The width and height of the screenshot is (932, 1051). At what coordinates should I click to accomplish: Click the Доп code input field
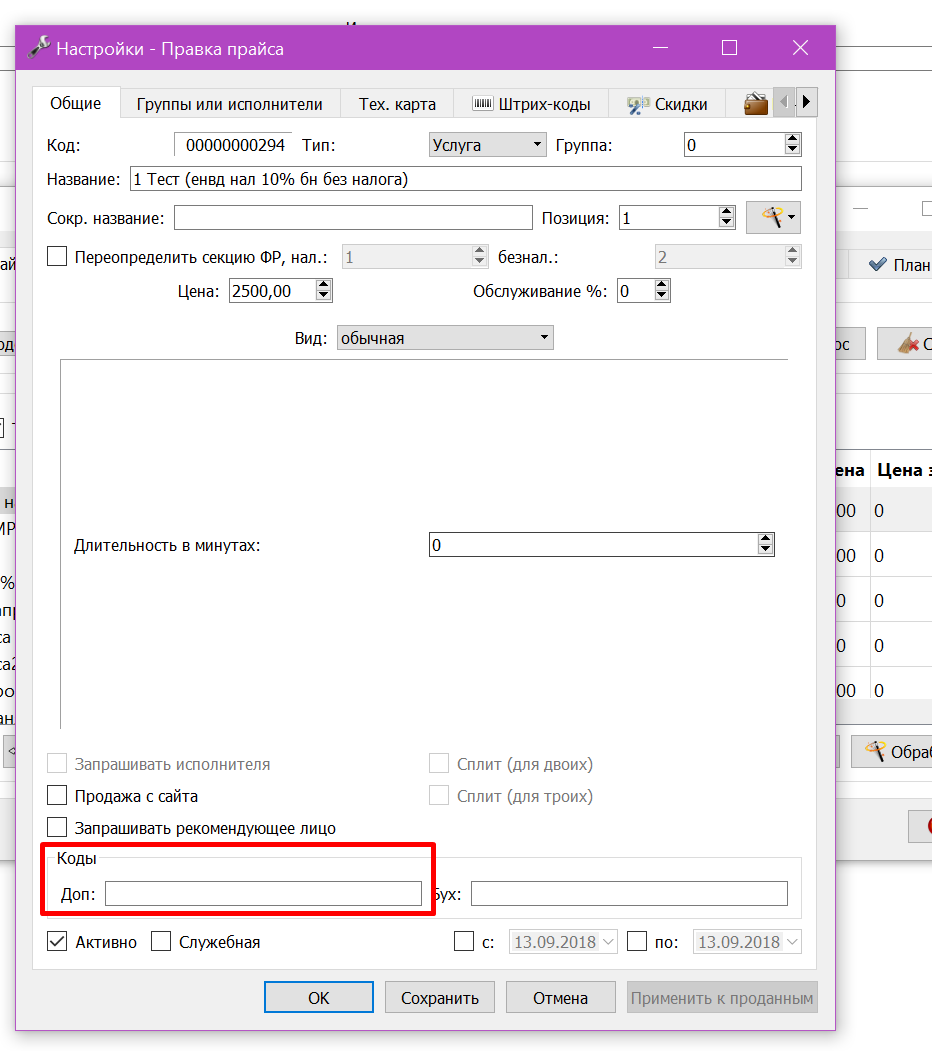click(x=264, y=893)
